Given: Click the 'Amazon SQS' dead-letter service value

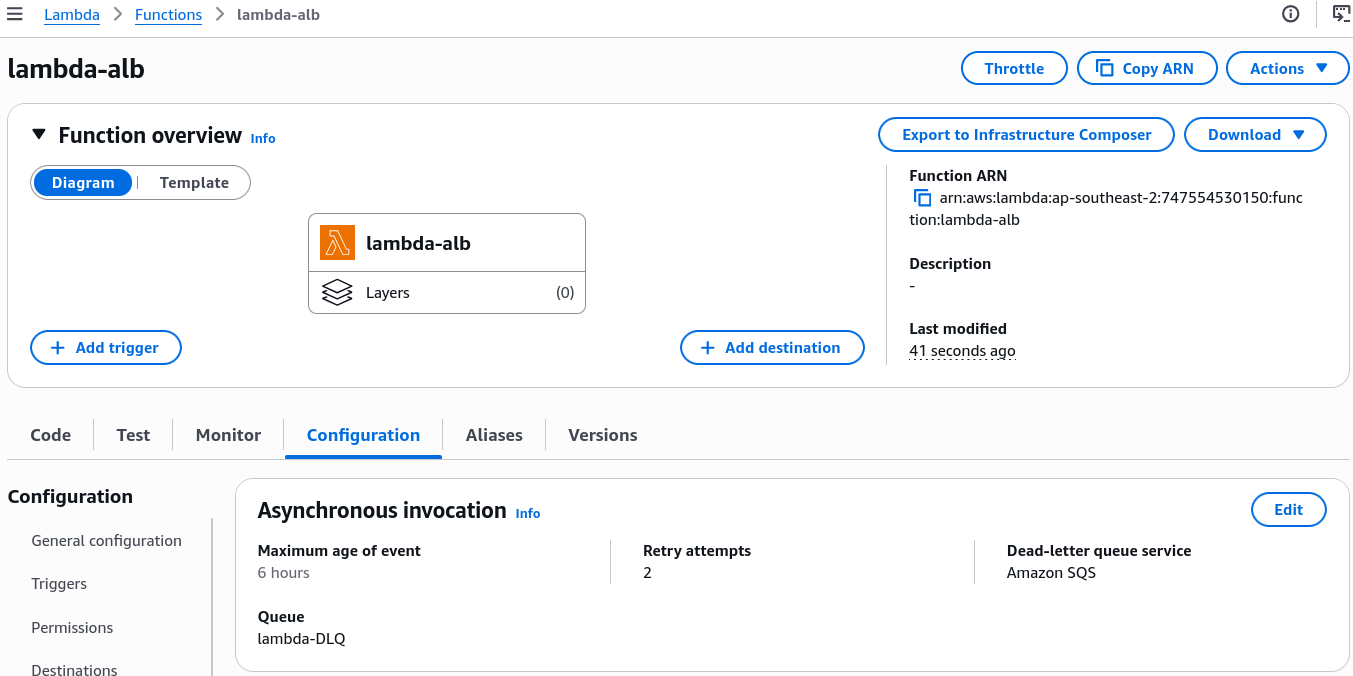Looking at the screenshot, I should coord(1051,573).
